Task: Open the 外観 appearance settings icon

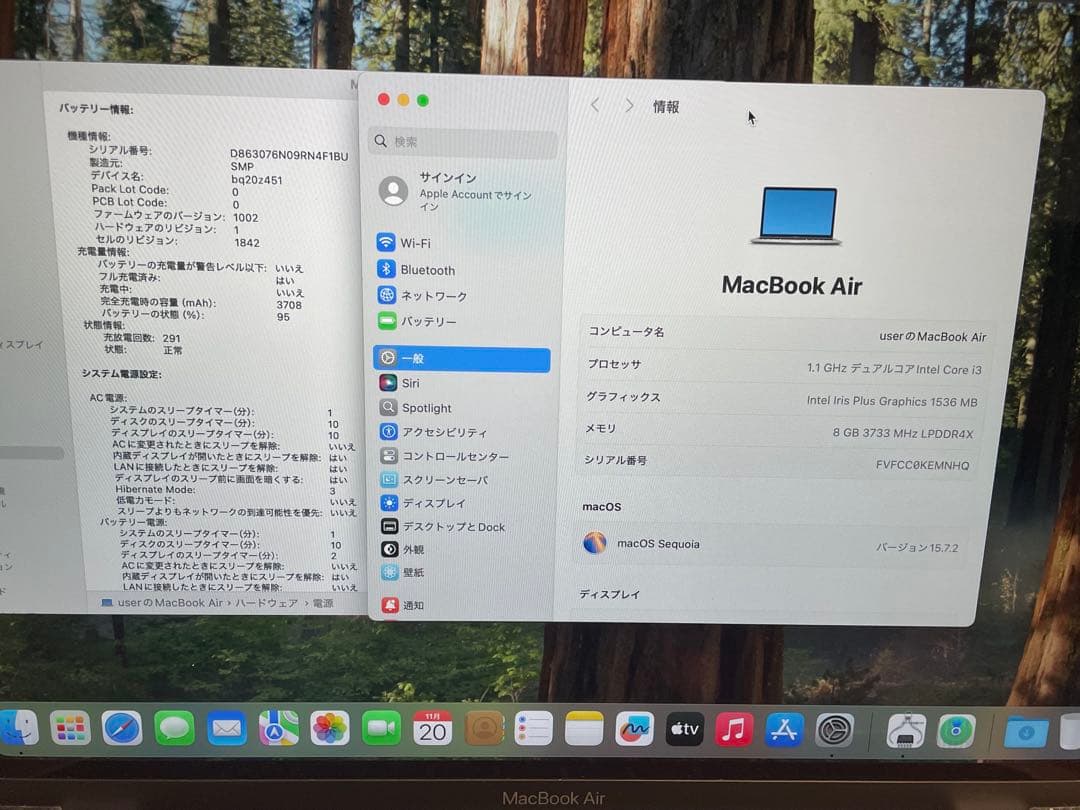Action: (390, 548)
